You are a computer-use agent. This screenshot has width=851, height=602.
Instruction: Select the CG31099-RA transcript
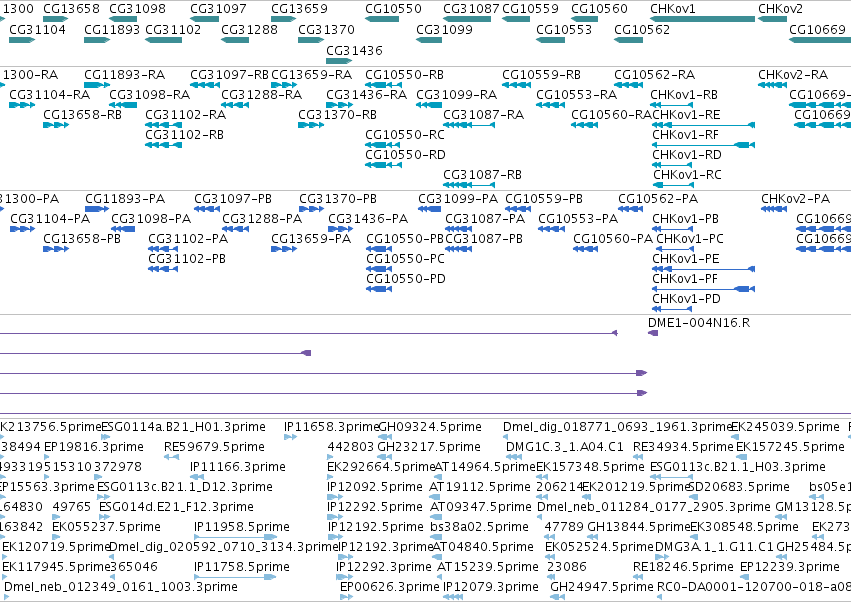point(429,105)
